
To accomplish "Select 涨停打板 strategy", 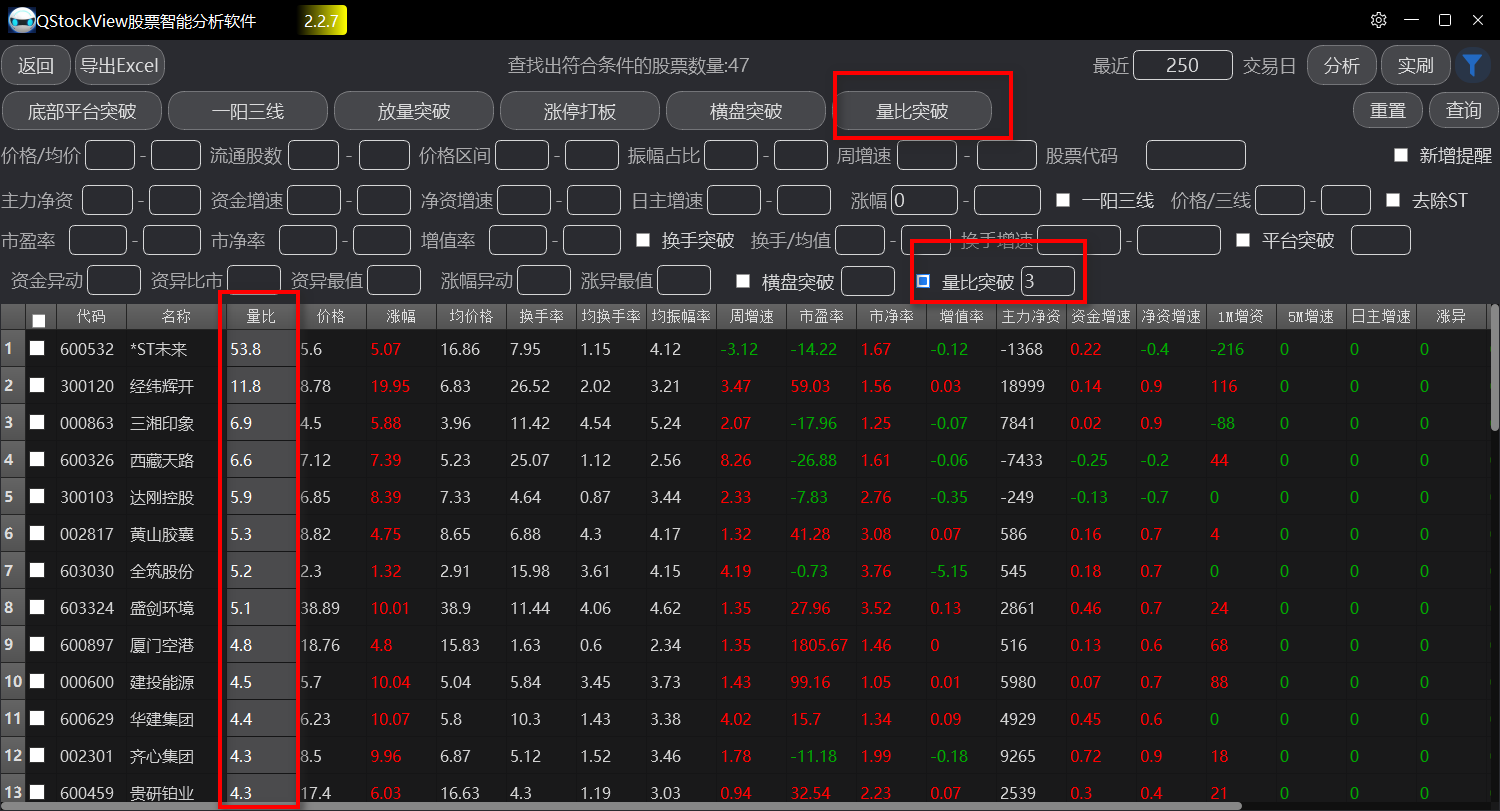I will point(580,111).
